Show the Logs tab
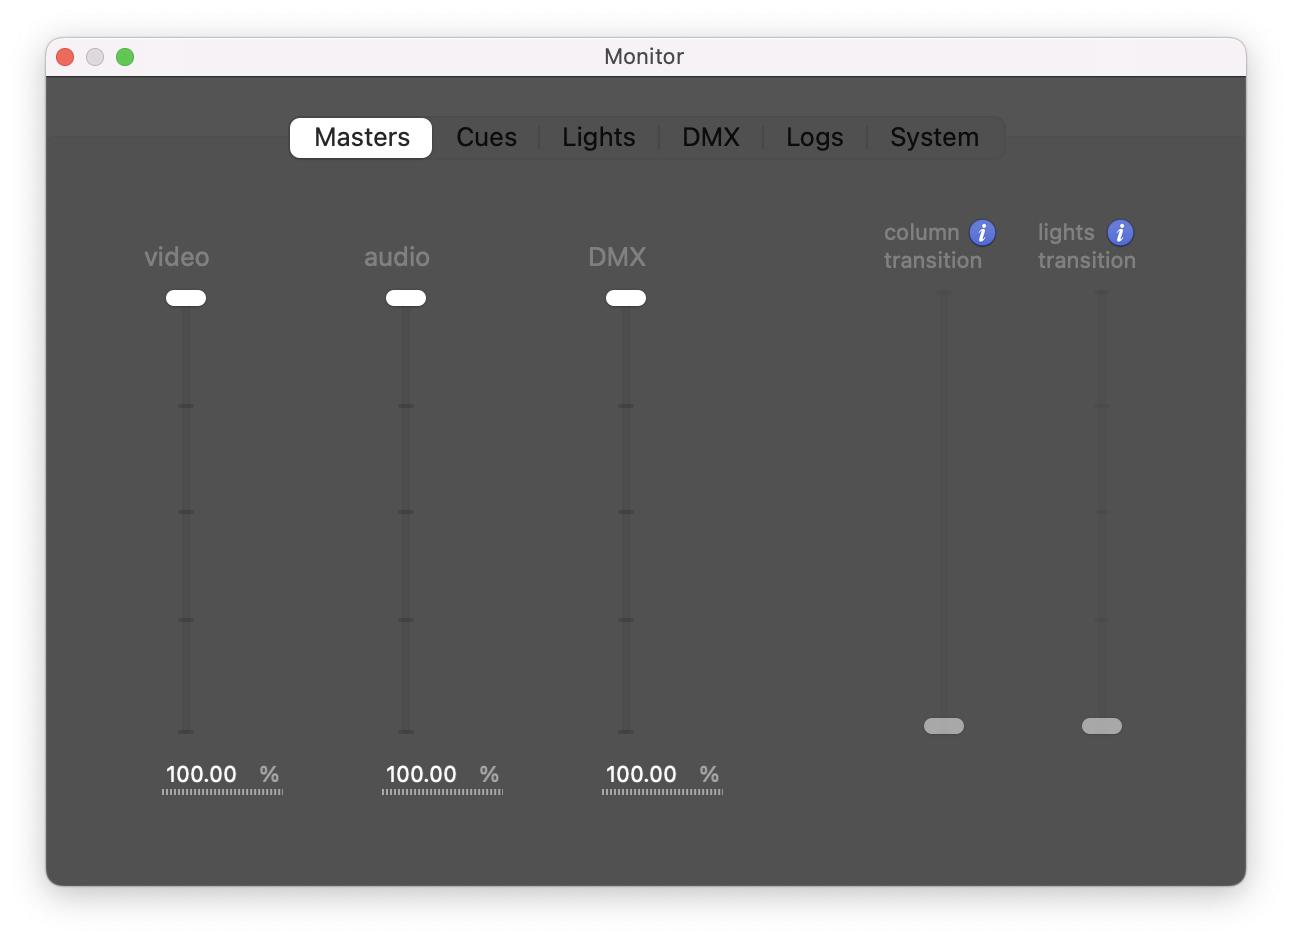Viewport: 1292px width, 940px height. coord(814,138)
